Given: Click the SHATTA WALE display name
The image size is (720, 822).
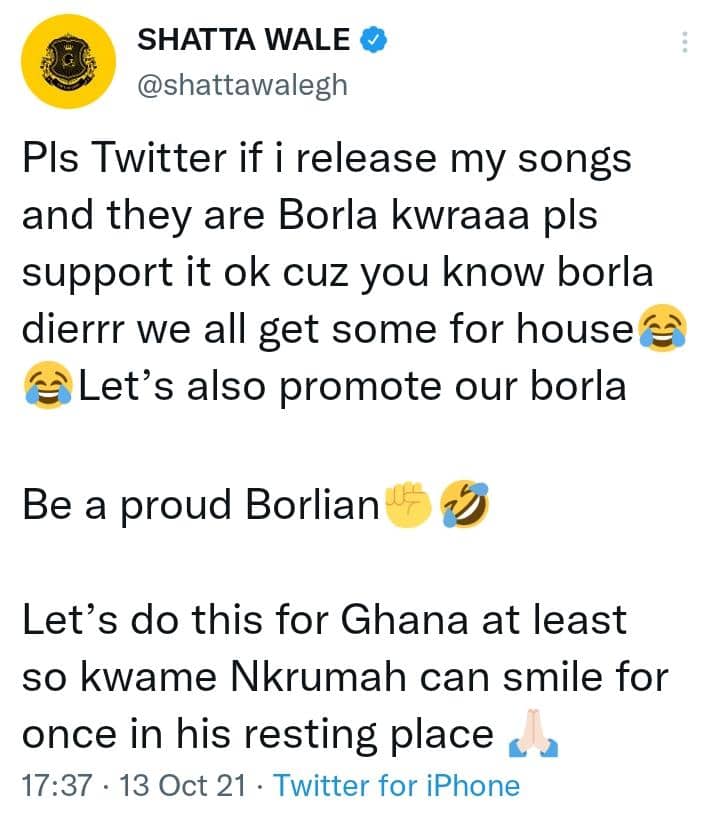Looking at the screenshot, I should (244, 40).
